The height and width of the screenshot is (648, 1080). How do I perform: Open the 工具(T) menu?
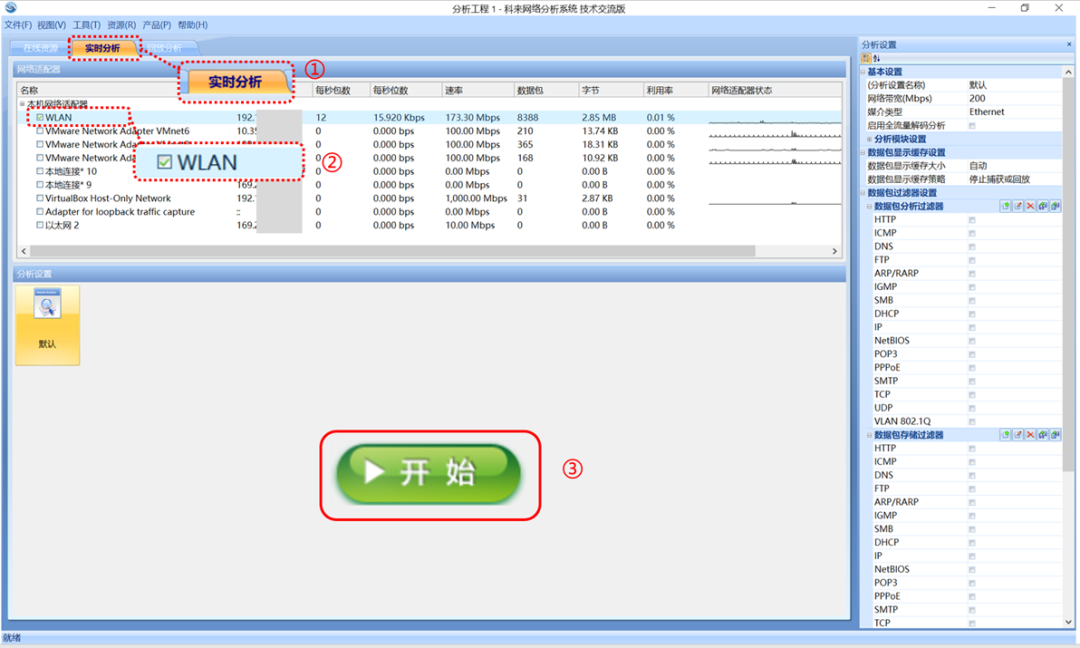(x=87, y=25)
